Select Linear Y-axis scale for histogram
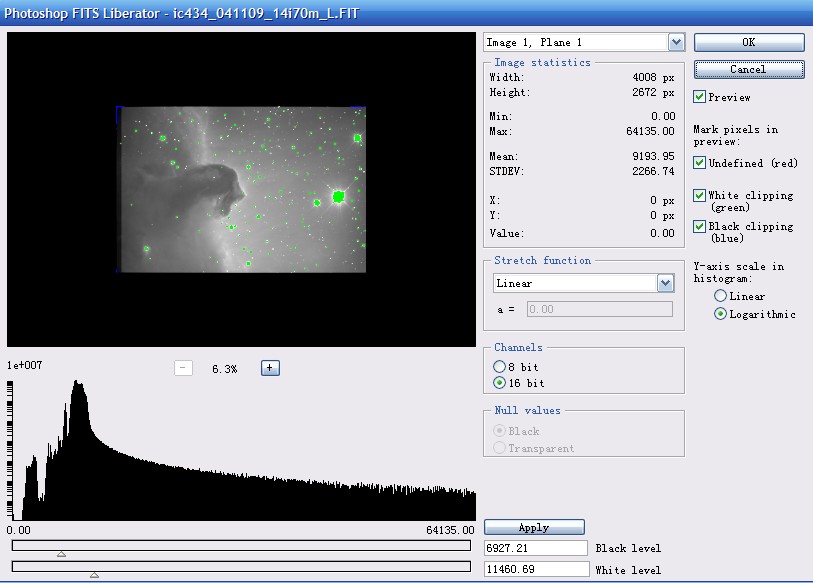The image size is (813, 583). point(720,296)
